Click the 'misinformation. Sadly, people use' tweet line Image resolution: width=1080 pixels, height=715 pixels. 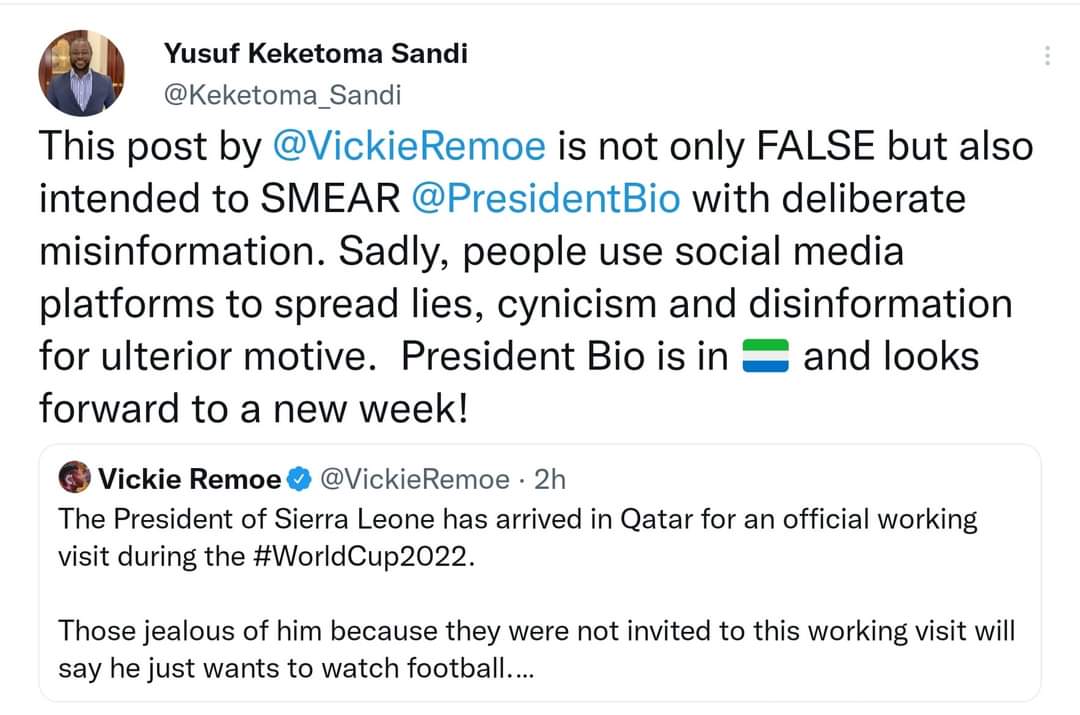470,251
